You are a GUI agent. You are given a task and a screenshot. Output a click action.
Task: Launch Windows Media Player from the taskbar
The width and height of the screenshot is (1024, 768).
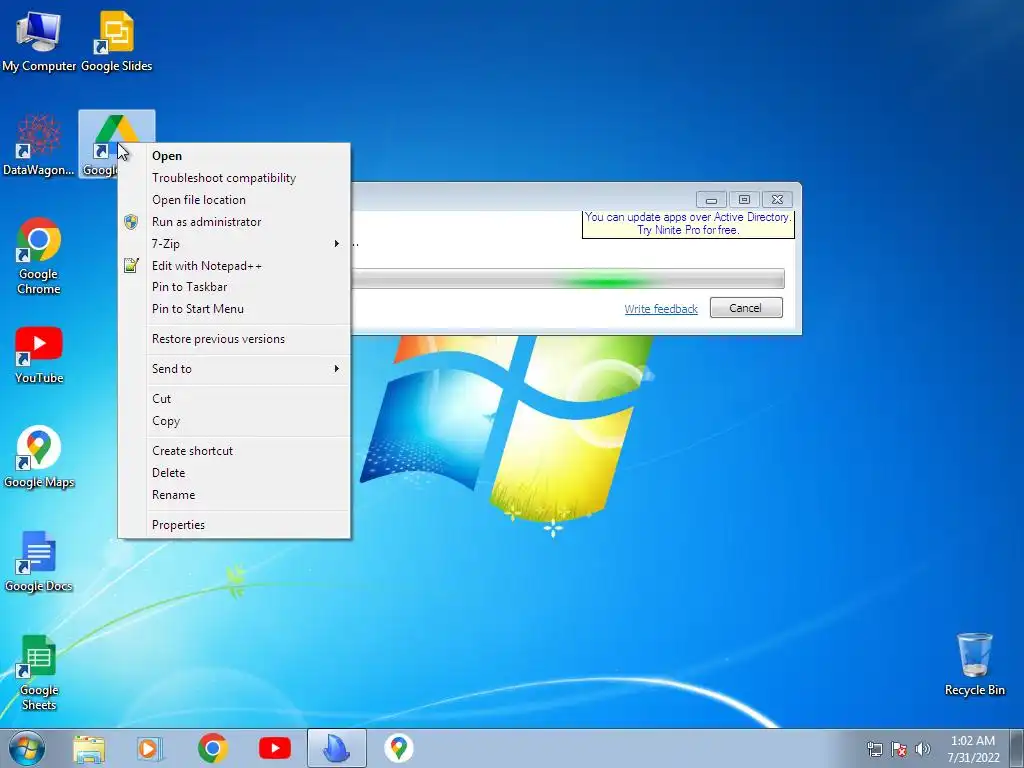(150, 748)
